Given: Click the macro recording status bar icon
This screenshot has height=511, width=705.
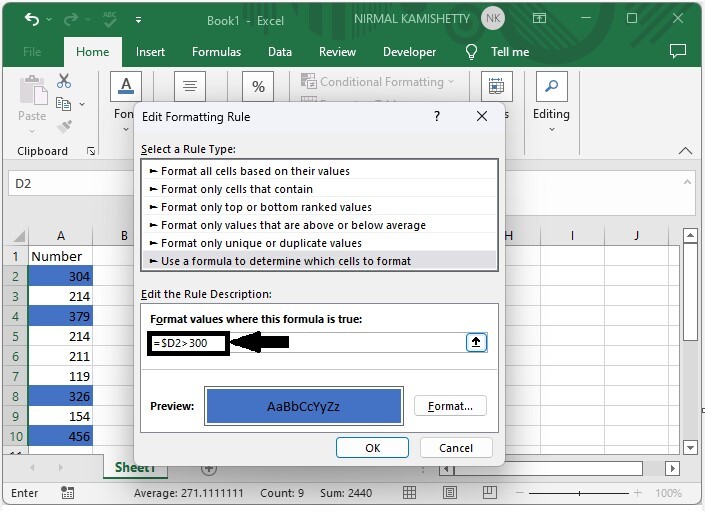Looking at the screenshot, I should click(67, 493).
